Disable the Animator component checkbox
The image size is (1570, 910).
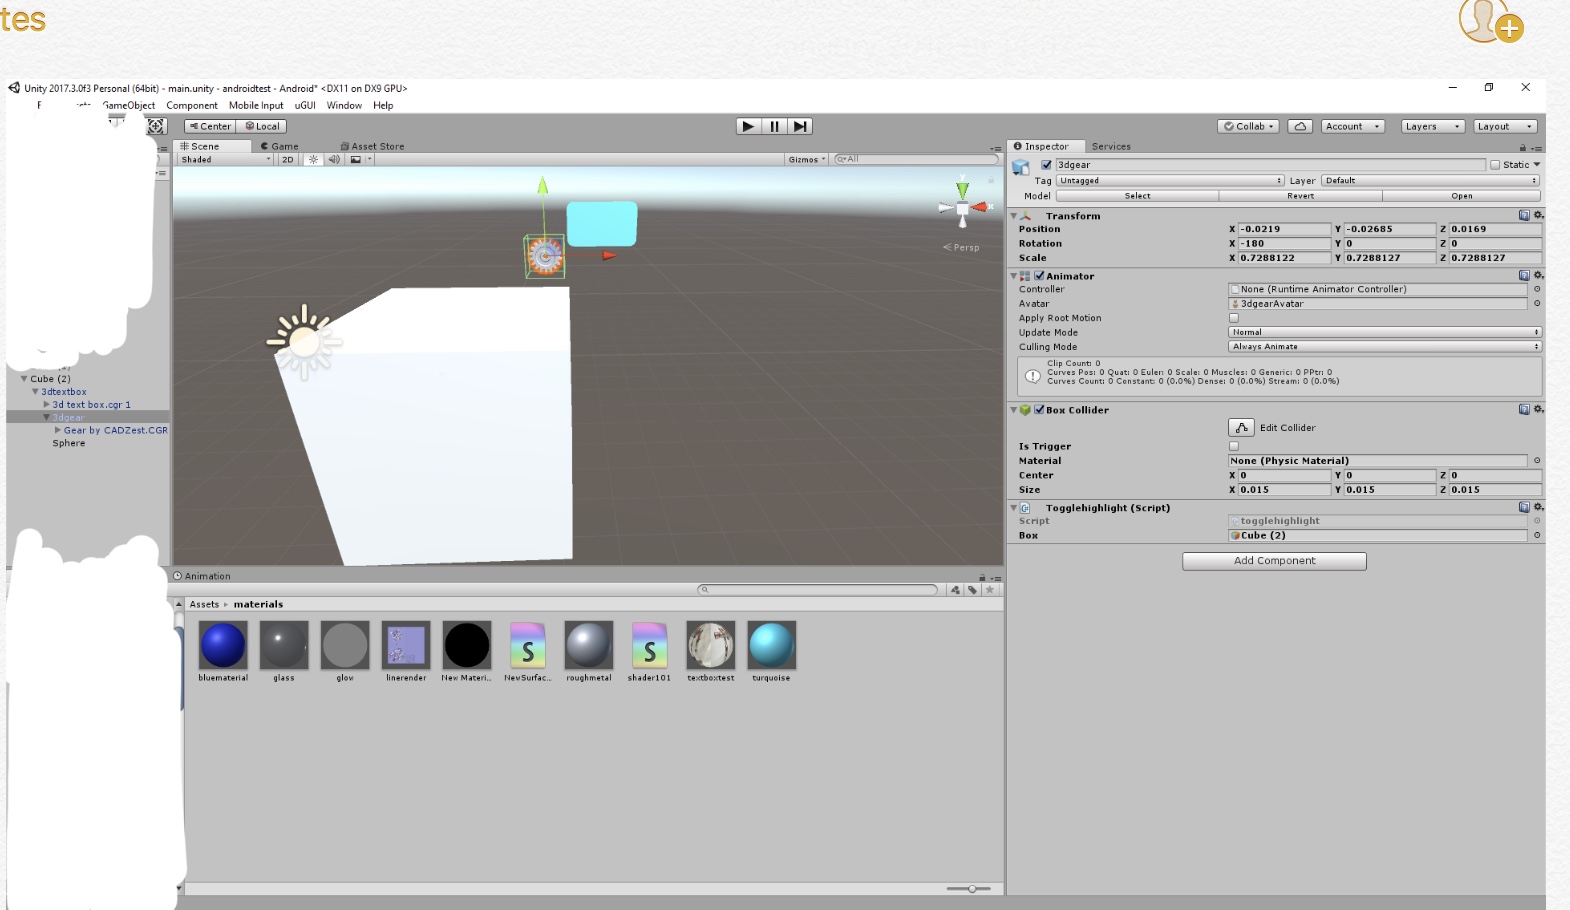1039,276
